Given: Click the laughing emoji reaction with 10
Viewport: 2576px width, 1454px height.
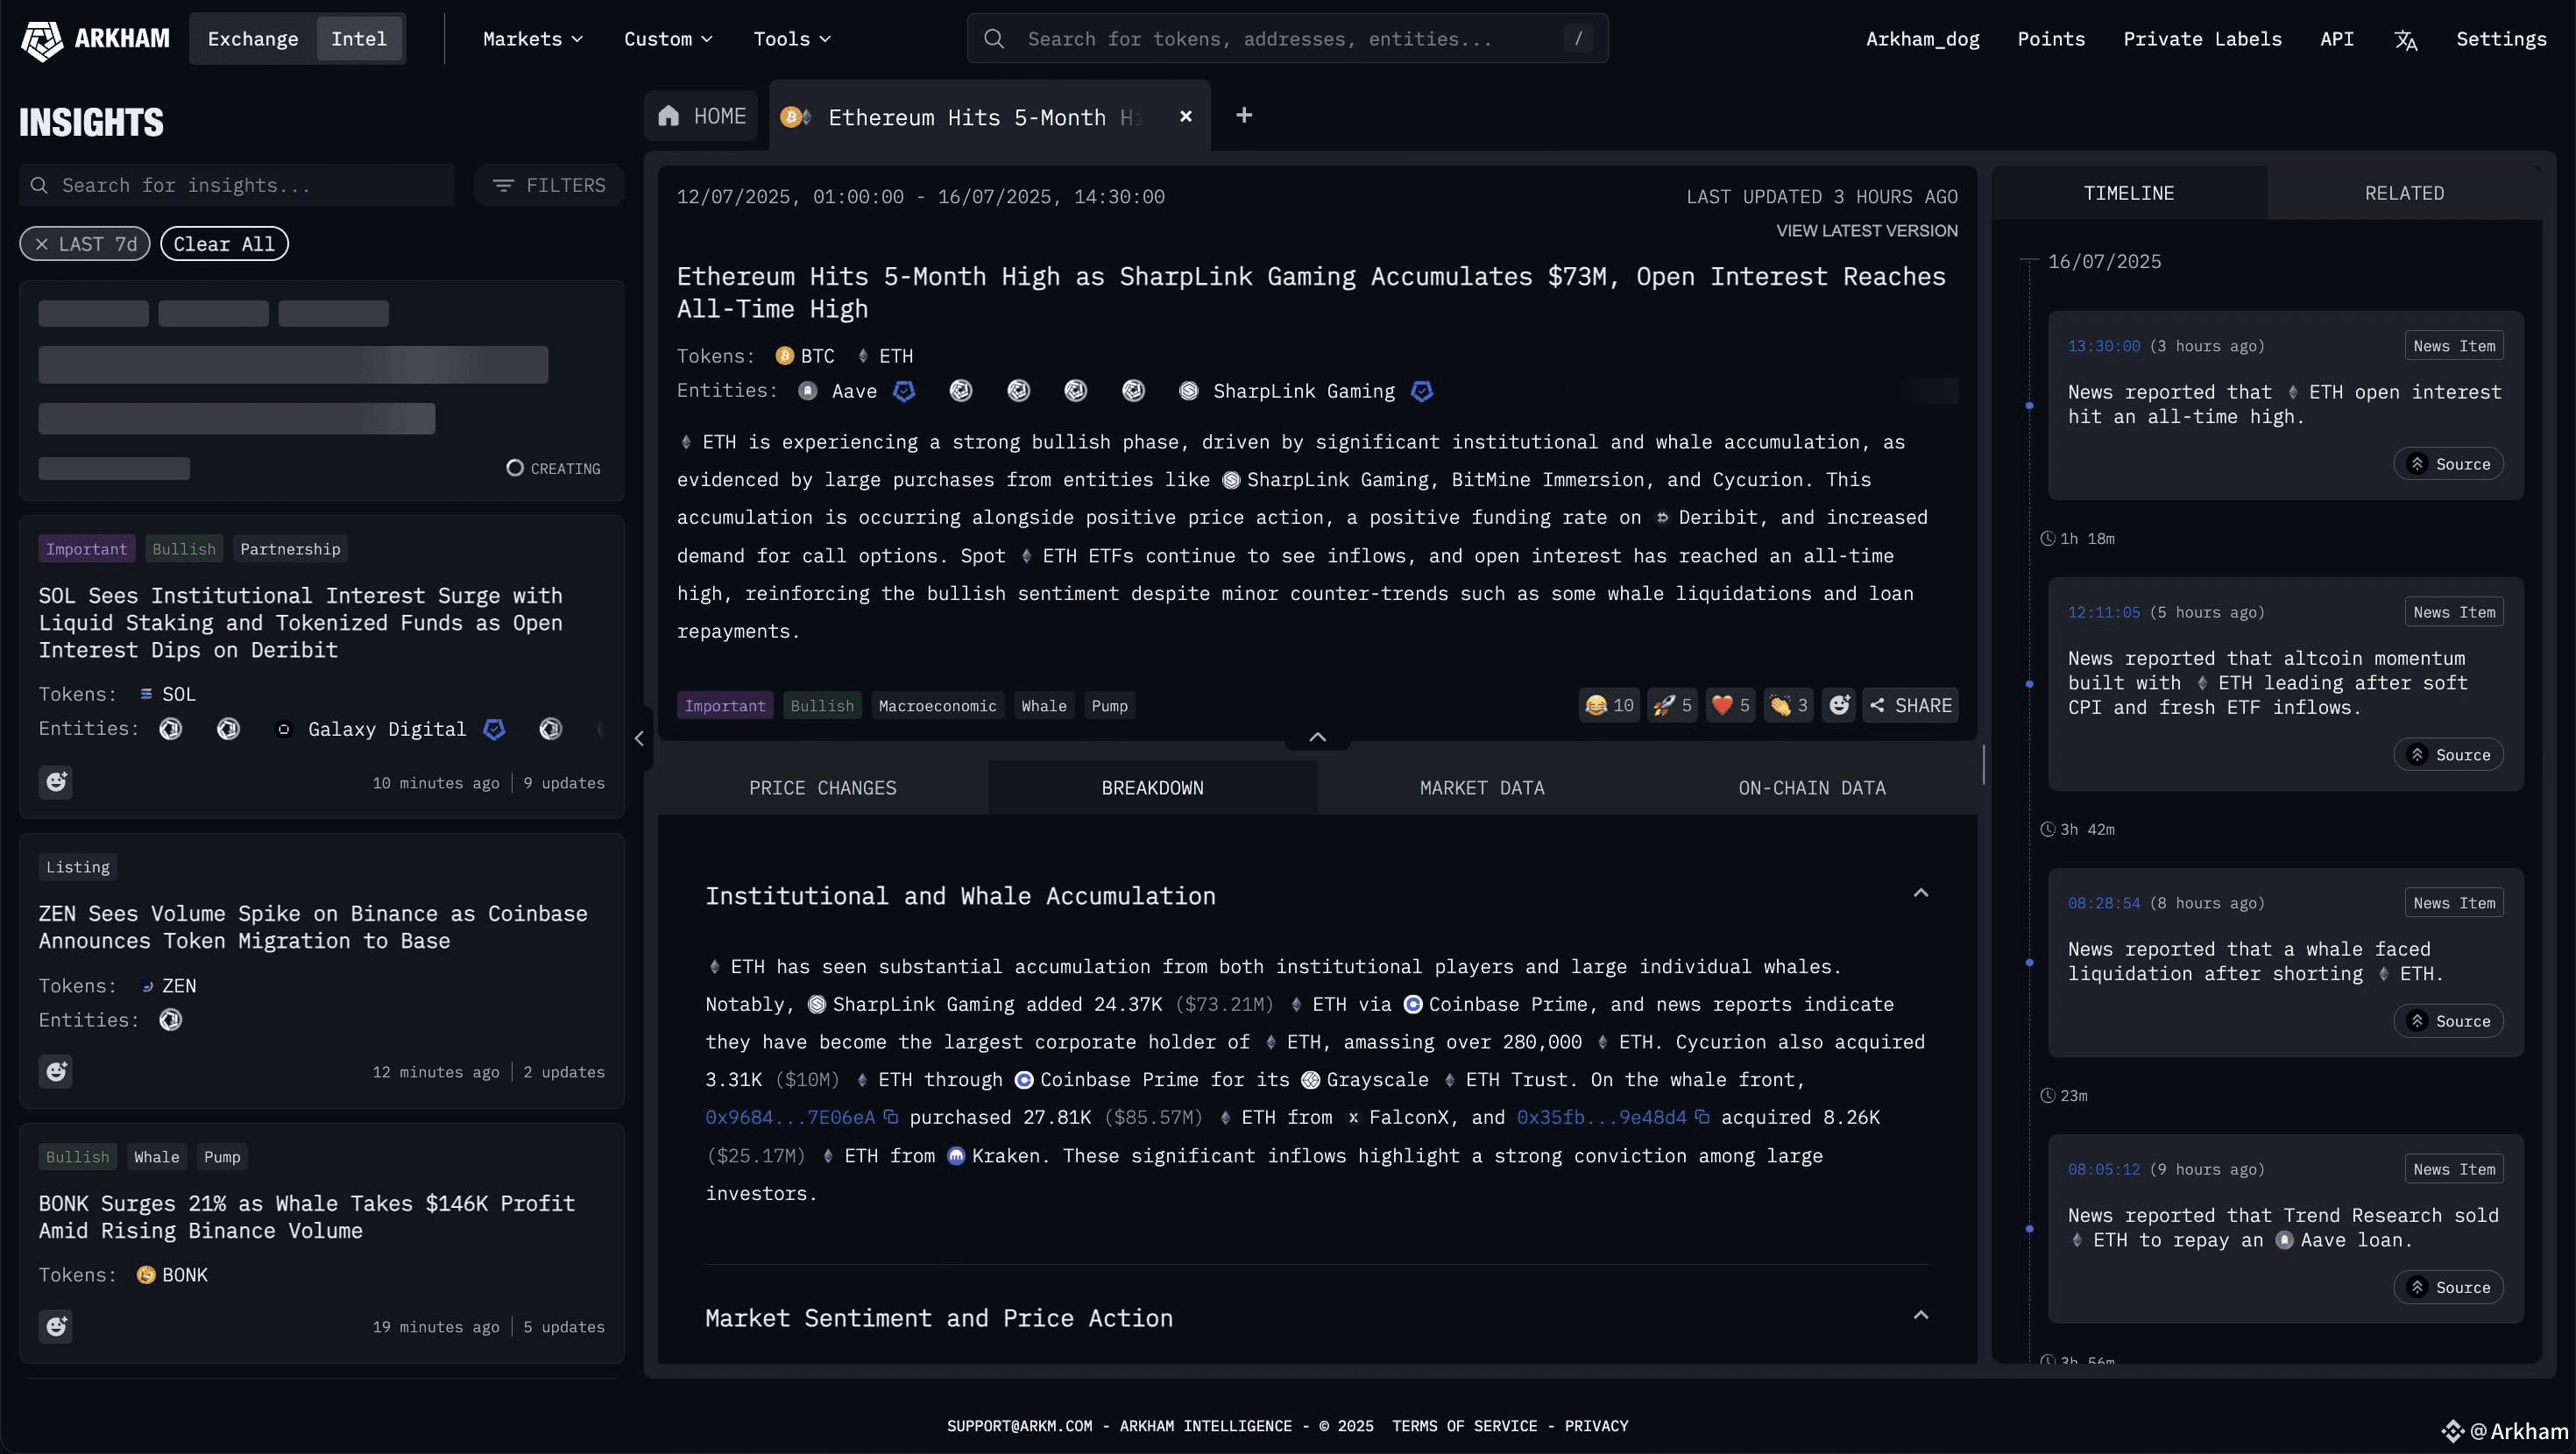Looking at the screenshot, I should 1609,705.
